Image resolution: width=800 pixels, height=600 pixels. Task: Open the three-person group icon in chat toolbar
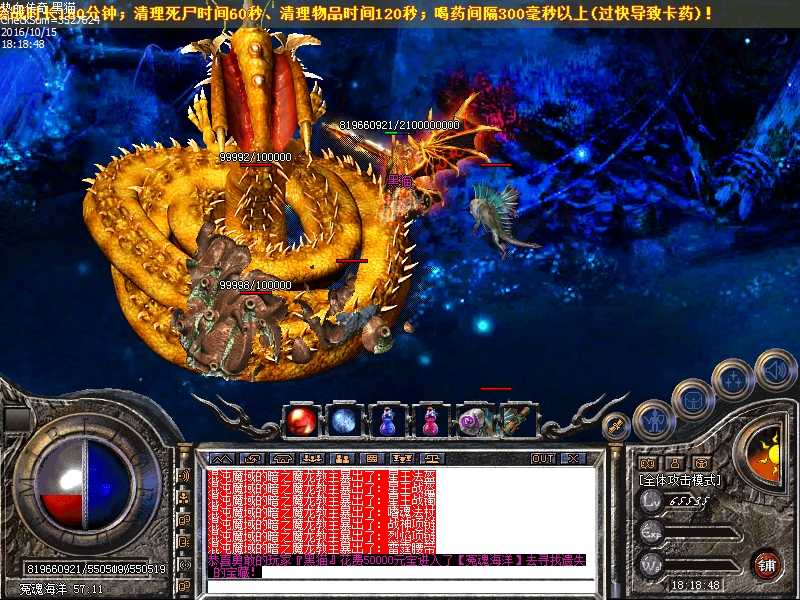coord(312,459)
